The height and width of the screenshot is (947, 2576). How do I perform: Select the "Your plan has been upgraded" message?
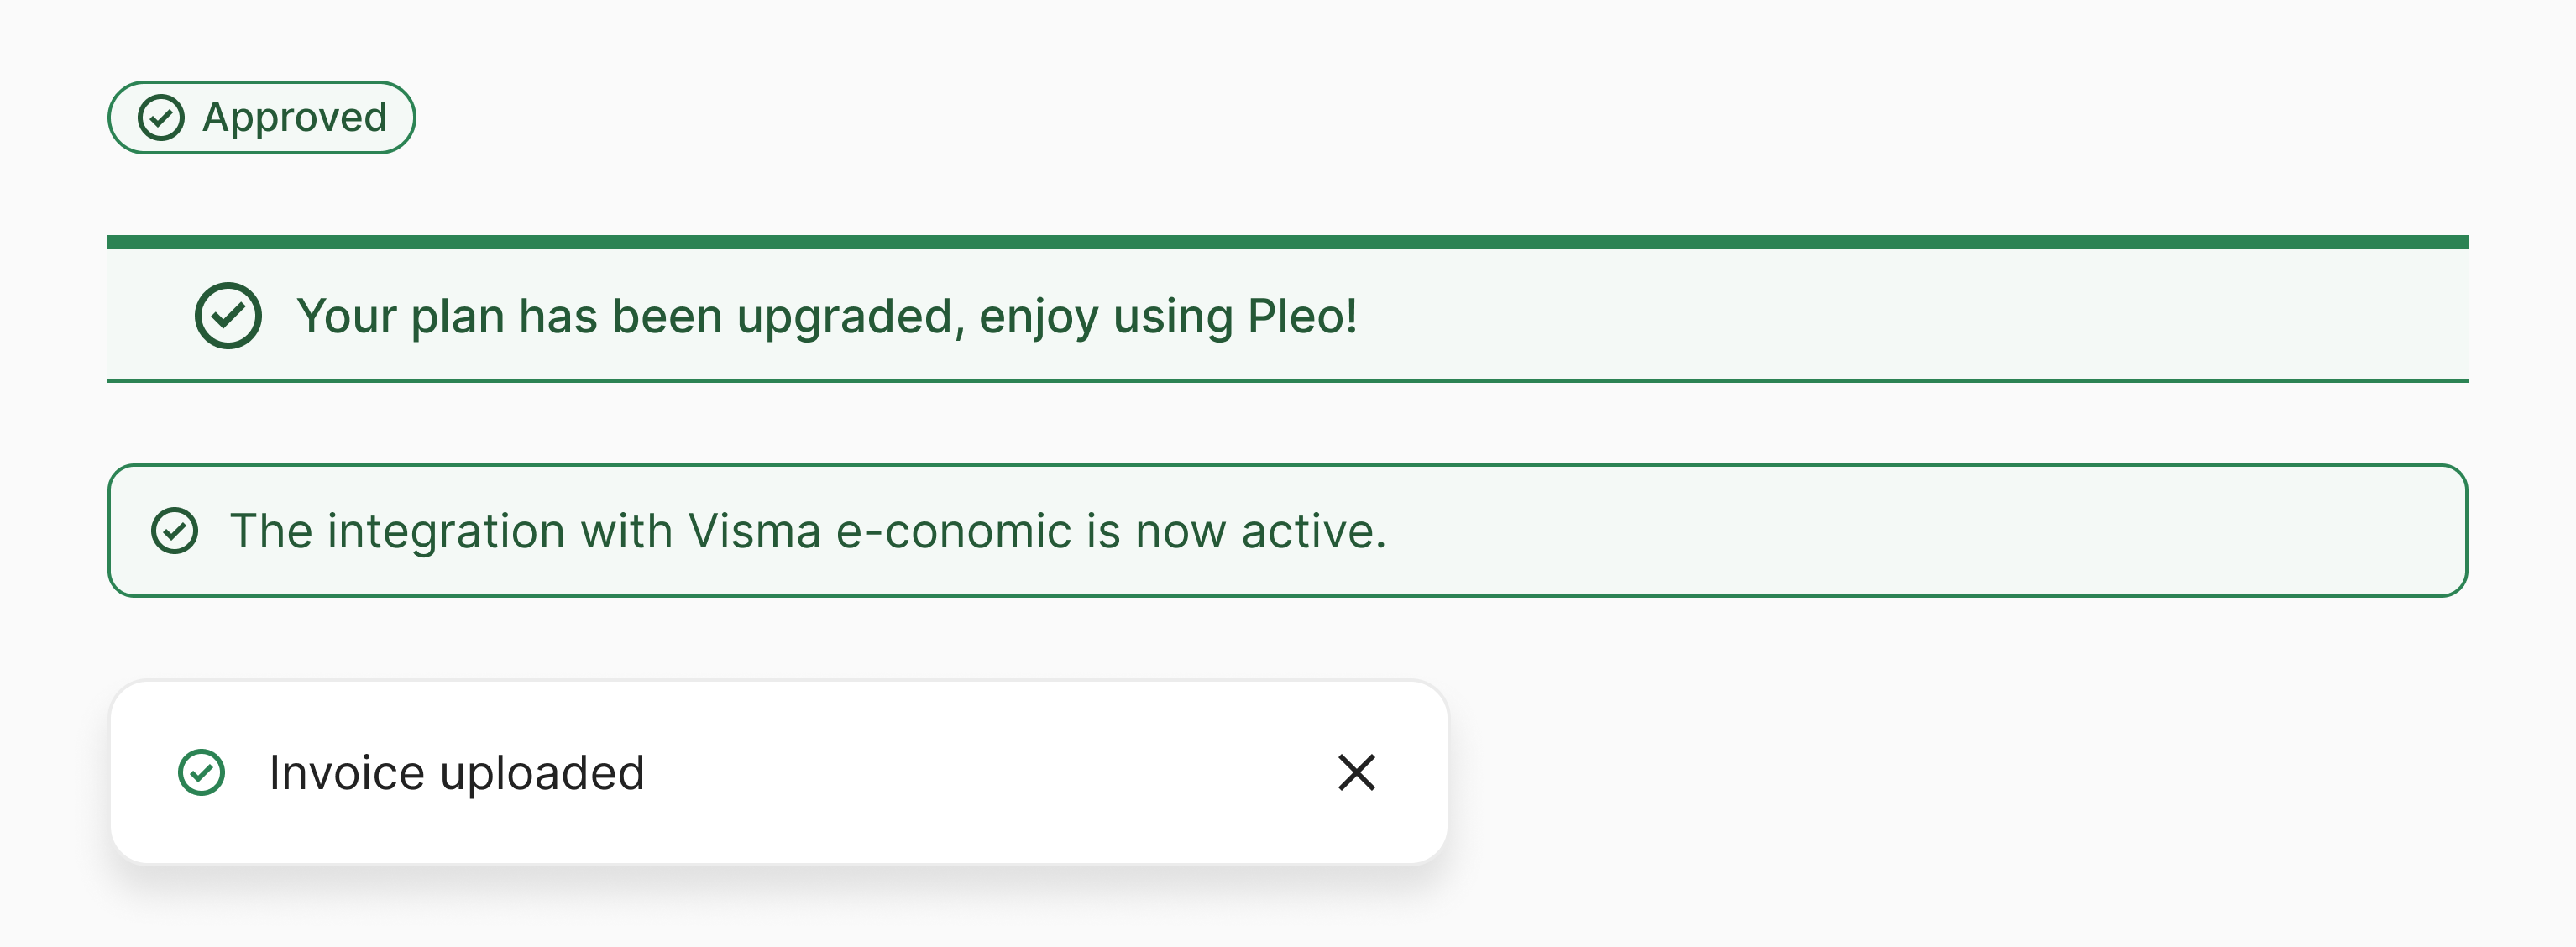click(x=826, y=316)
